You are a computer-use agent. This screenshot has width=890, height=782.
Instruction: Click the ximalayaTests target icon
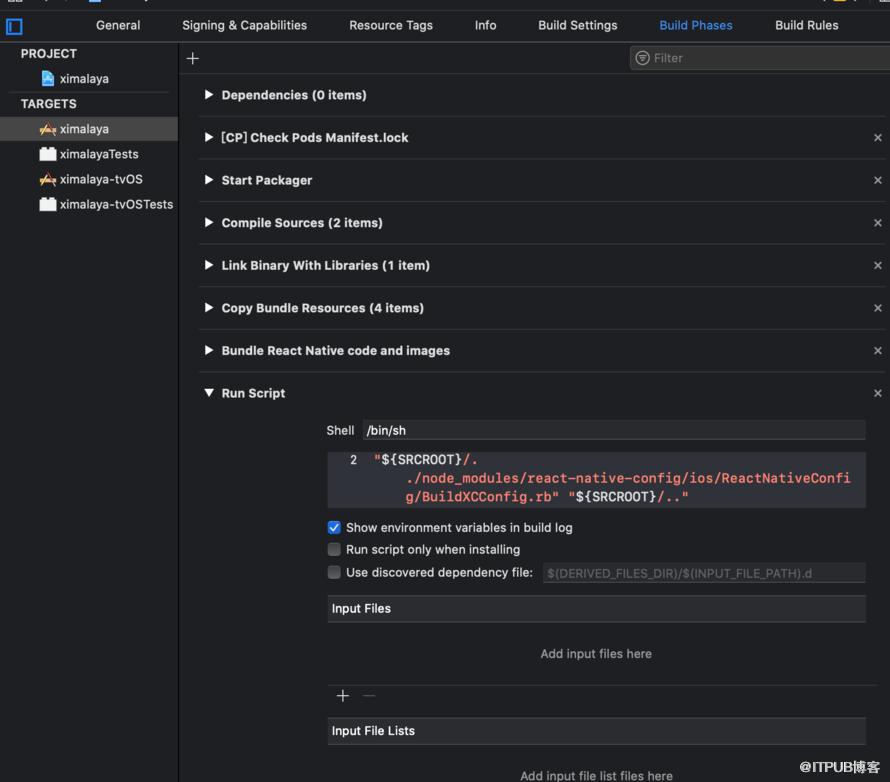pyautogui.click(x=48, y=154)
